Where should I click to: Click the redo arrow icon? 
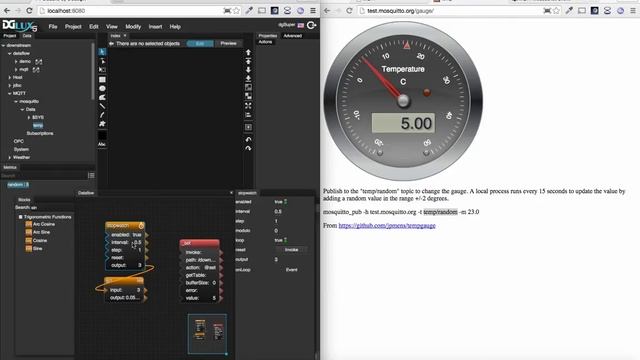tap(248, 148)
